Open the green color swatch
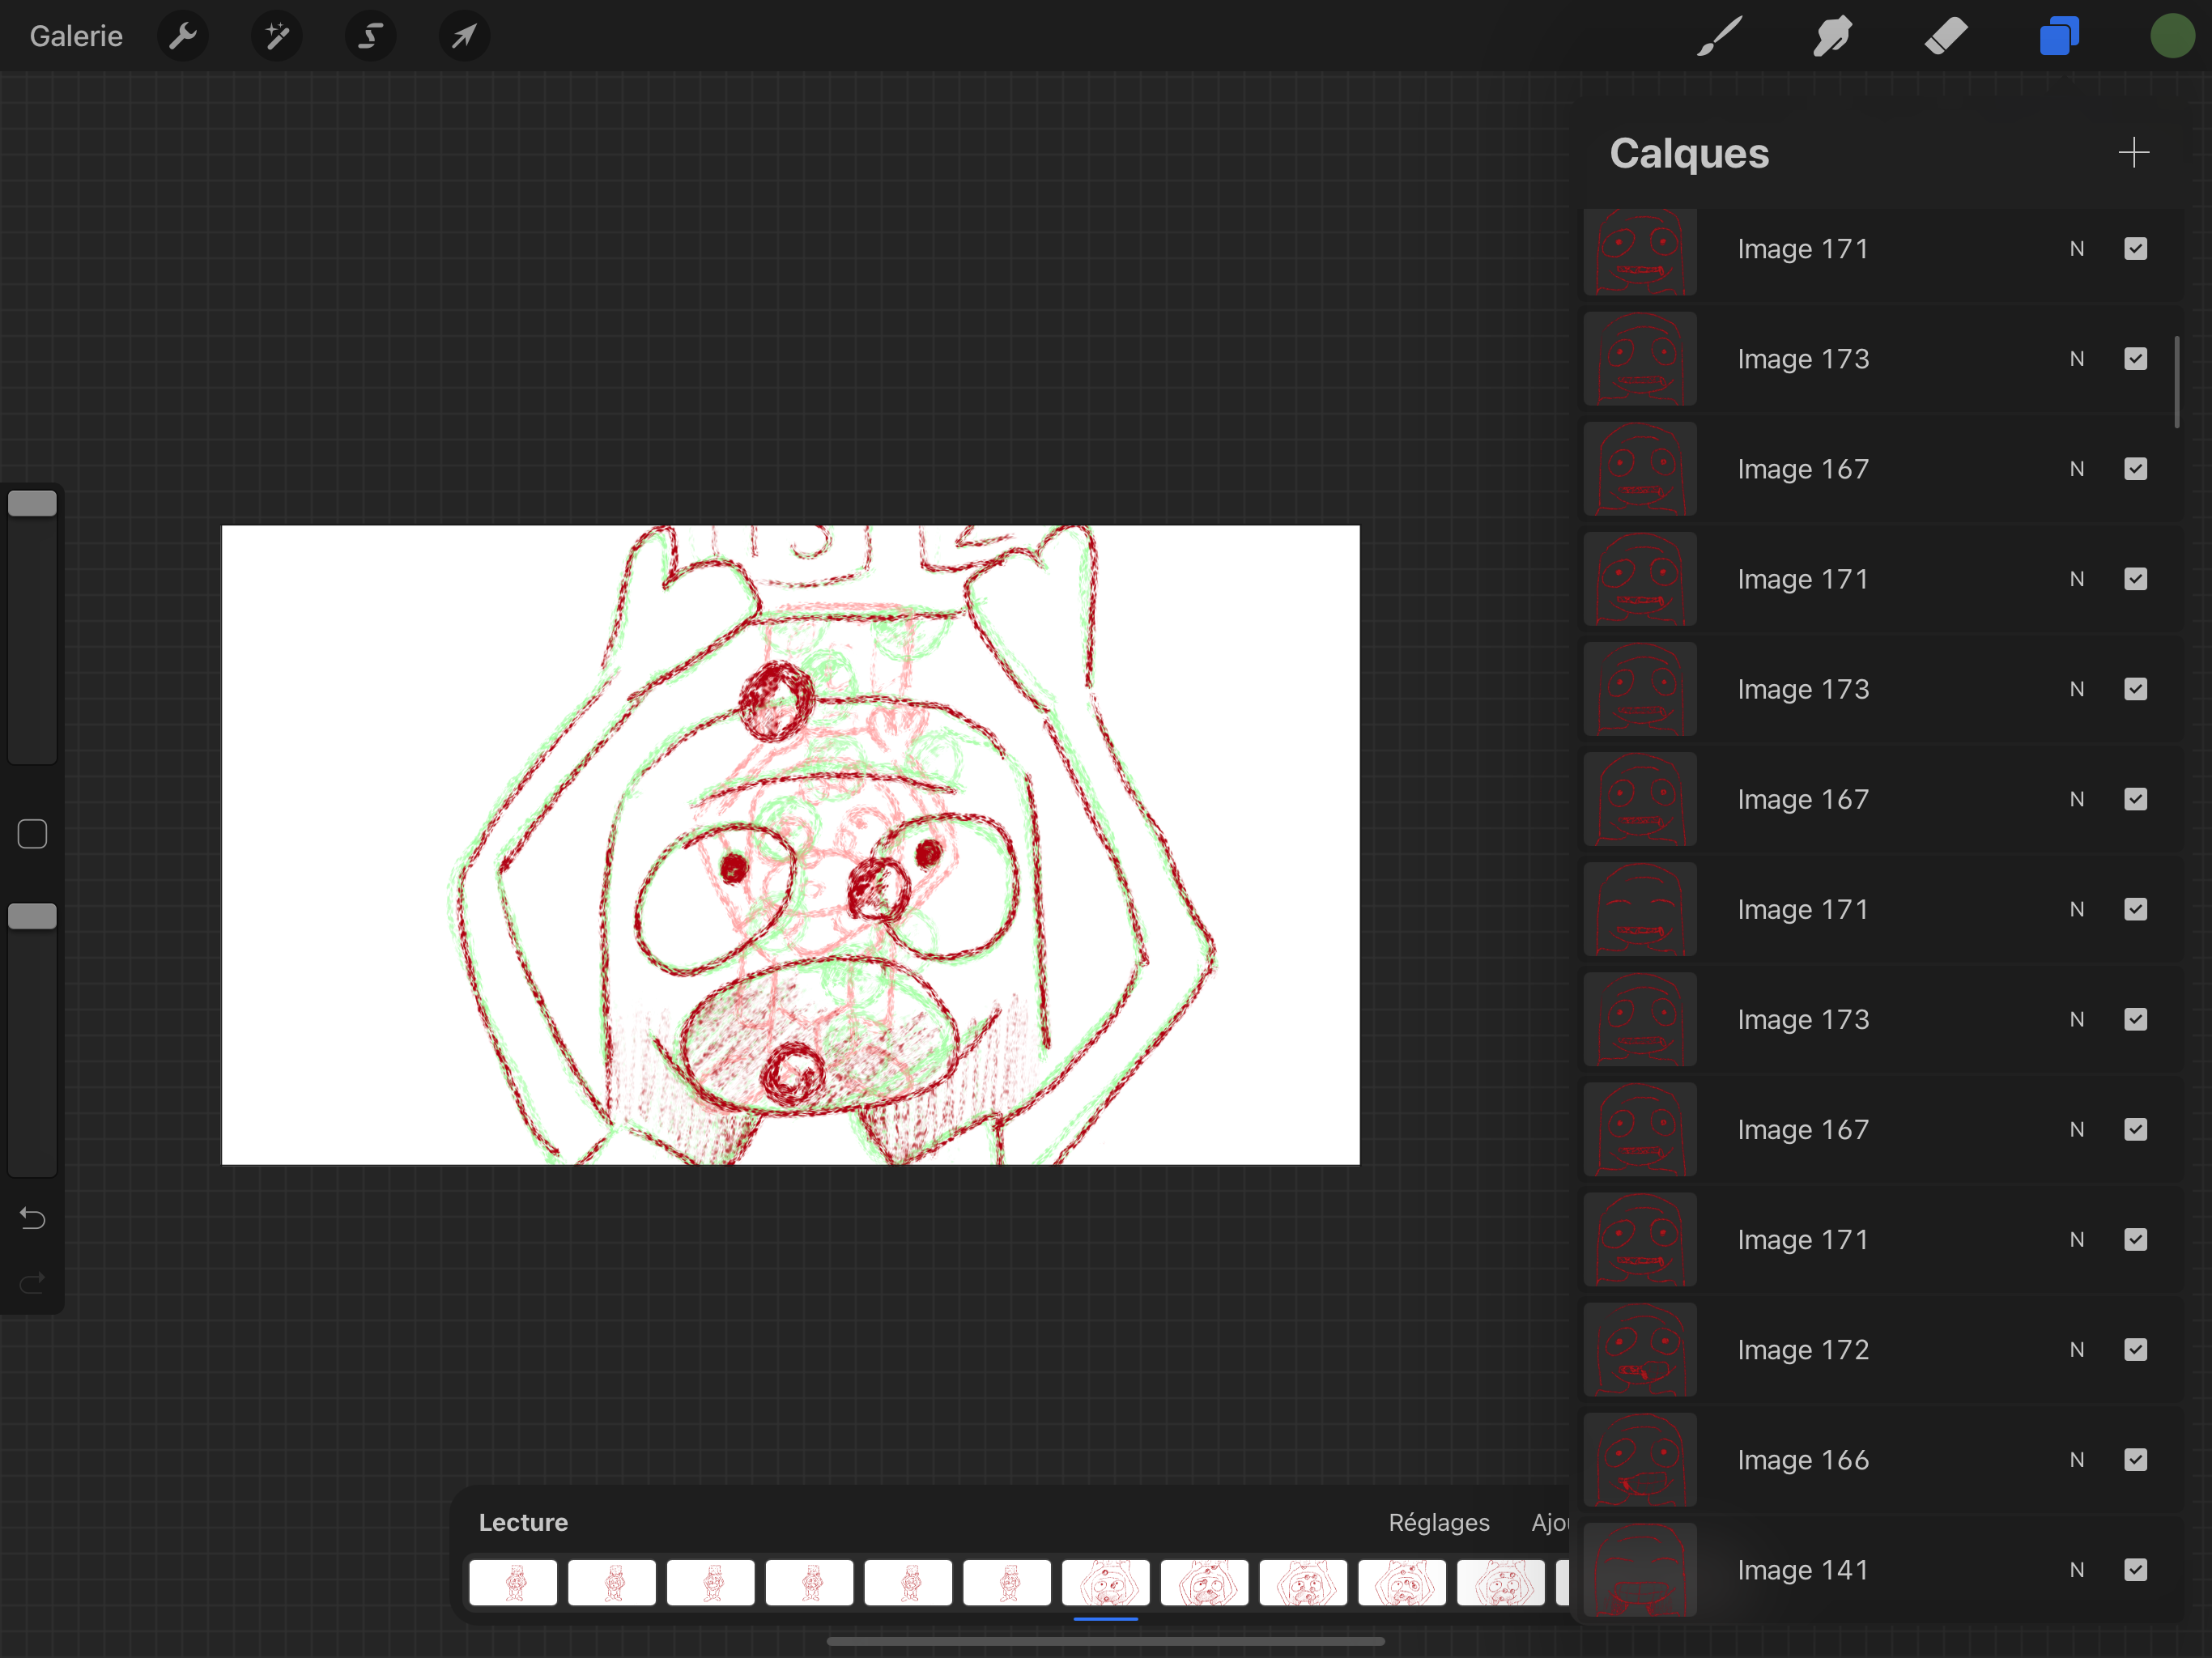The width and height of the screenshot is (2212, 1658). (2171, 37)
